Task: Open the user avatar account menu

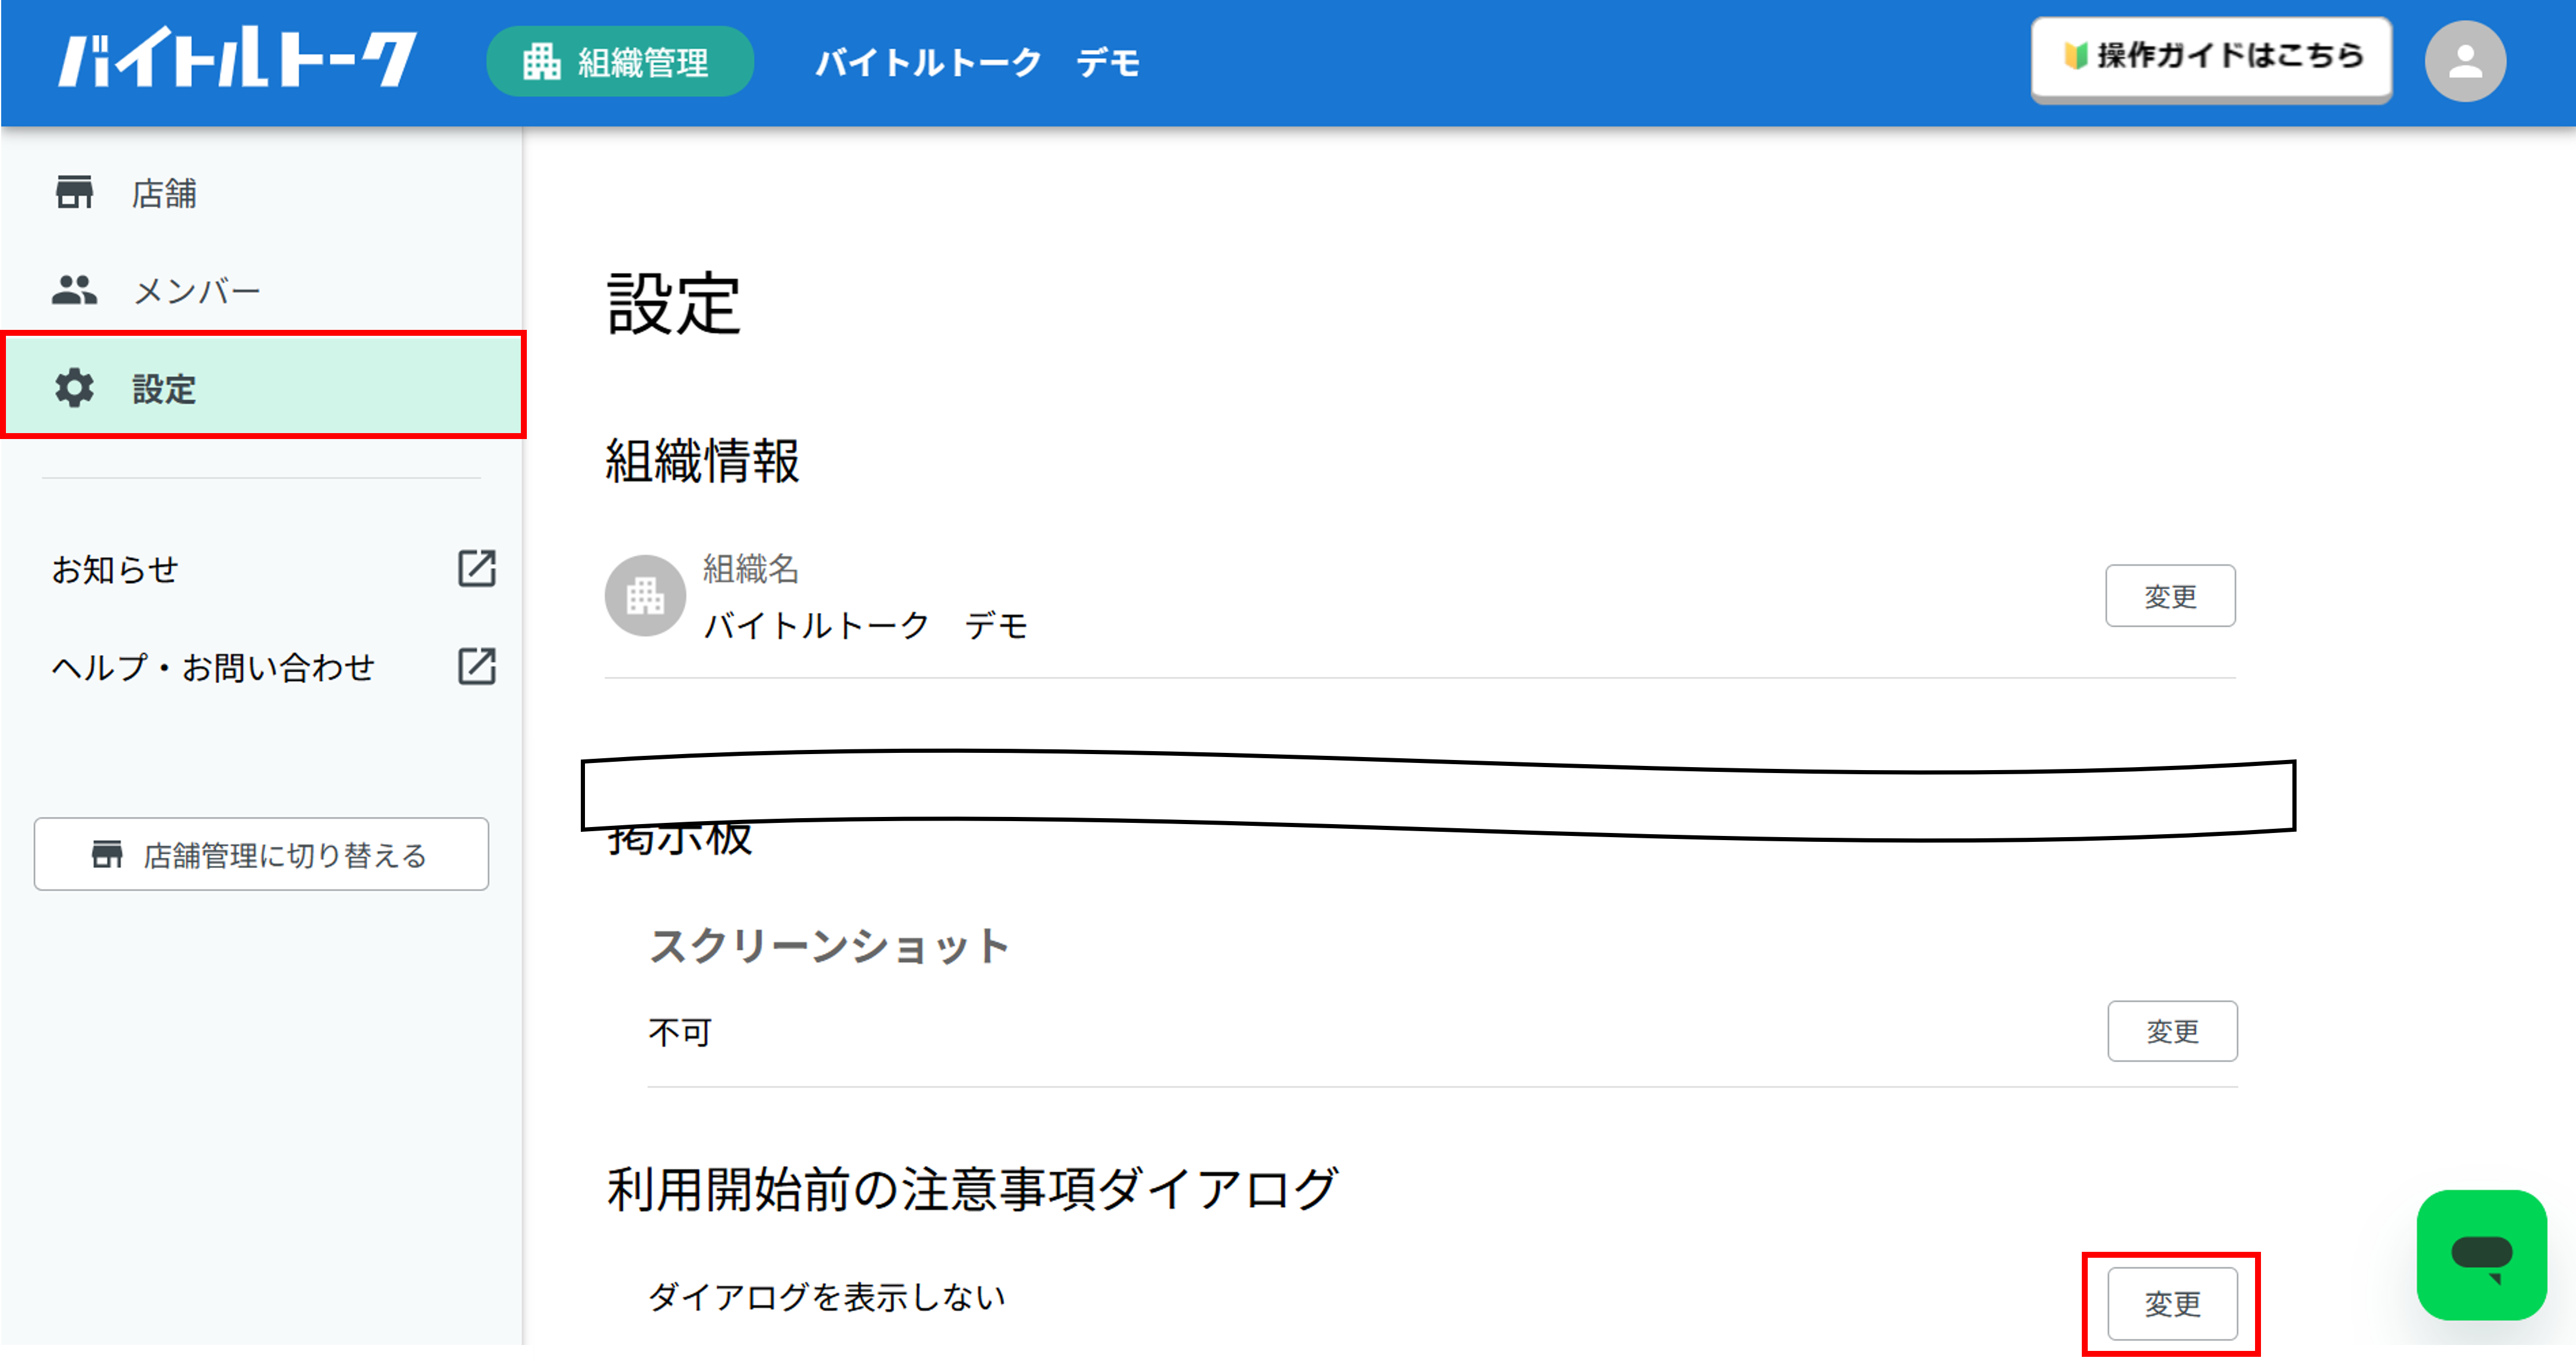Action: (x=2465, y=62)
